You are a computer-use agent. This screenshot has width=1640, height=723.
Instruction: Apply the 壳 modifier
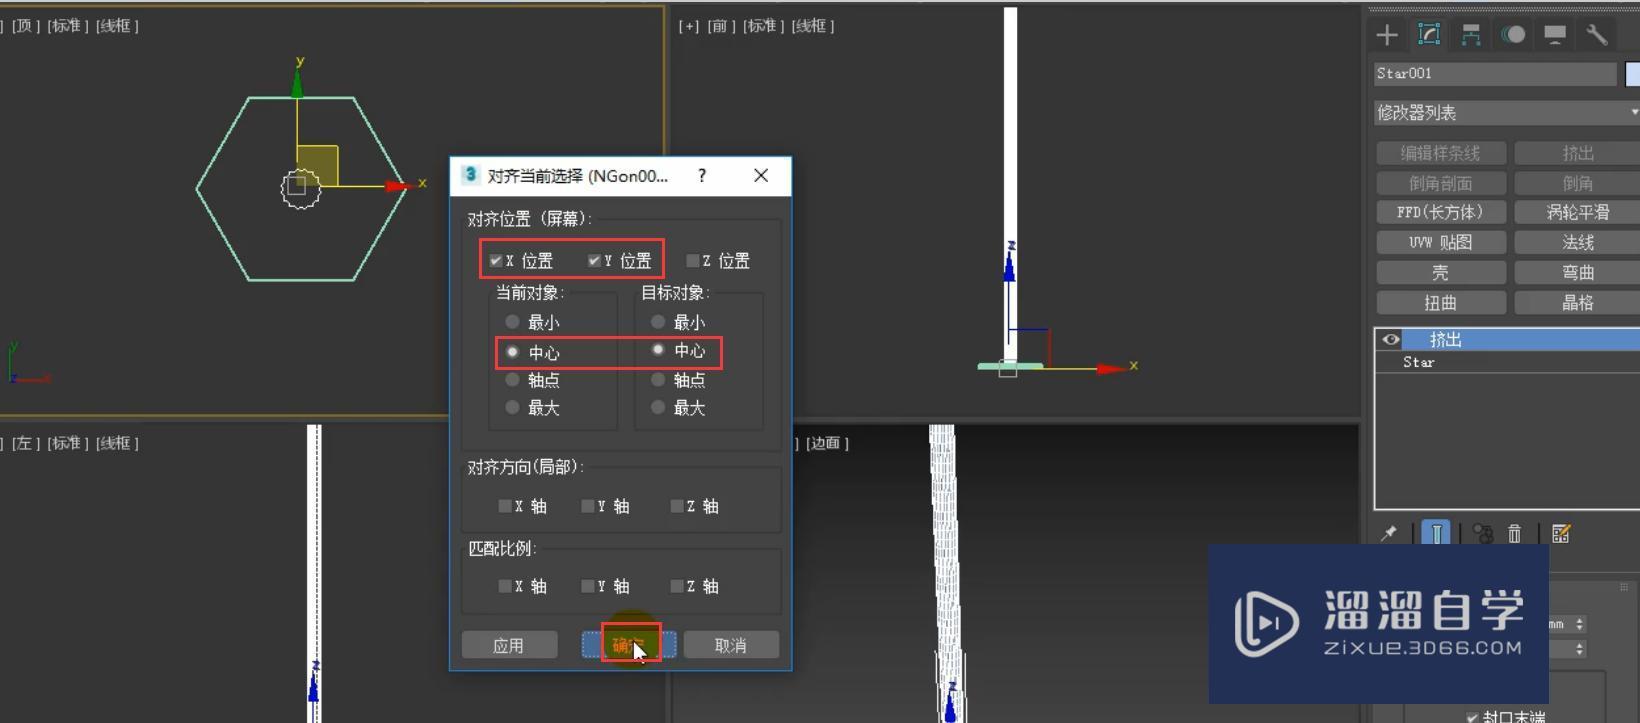click(x=1441, y=272)
